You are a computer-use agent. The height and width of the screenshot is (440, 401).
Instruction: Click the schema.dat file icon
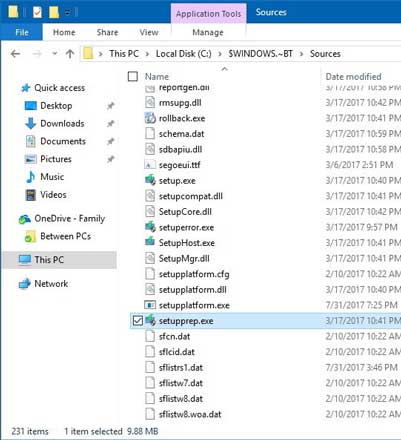(150, 133)
